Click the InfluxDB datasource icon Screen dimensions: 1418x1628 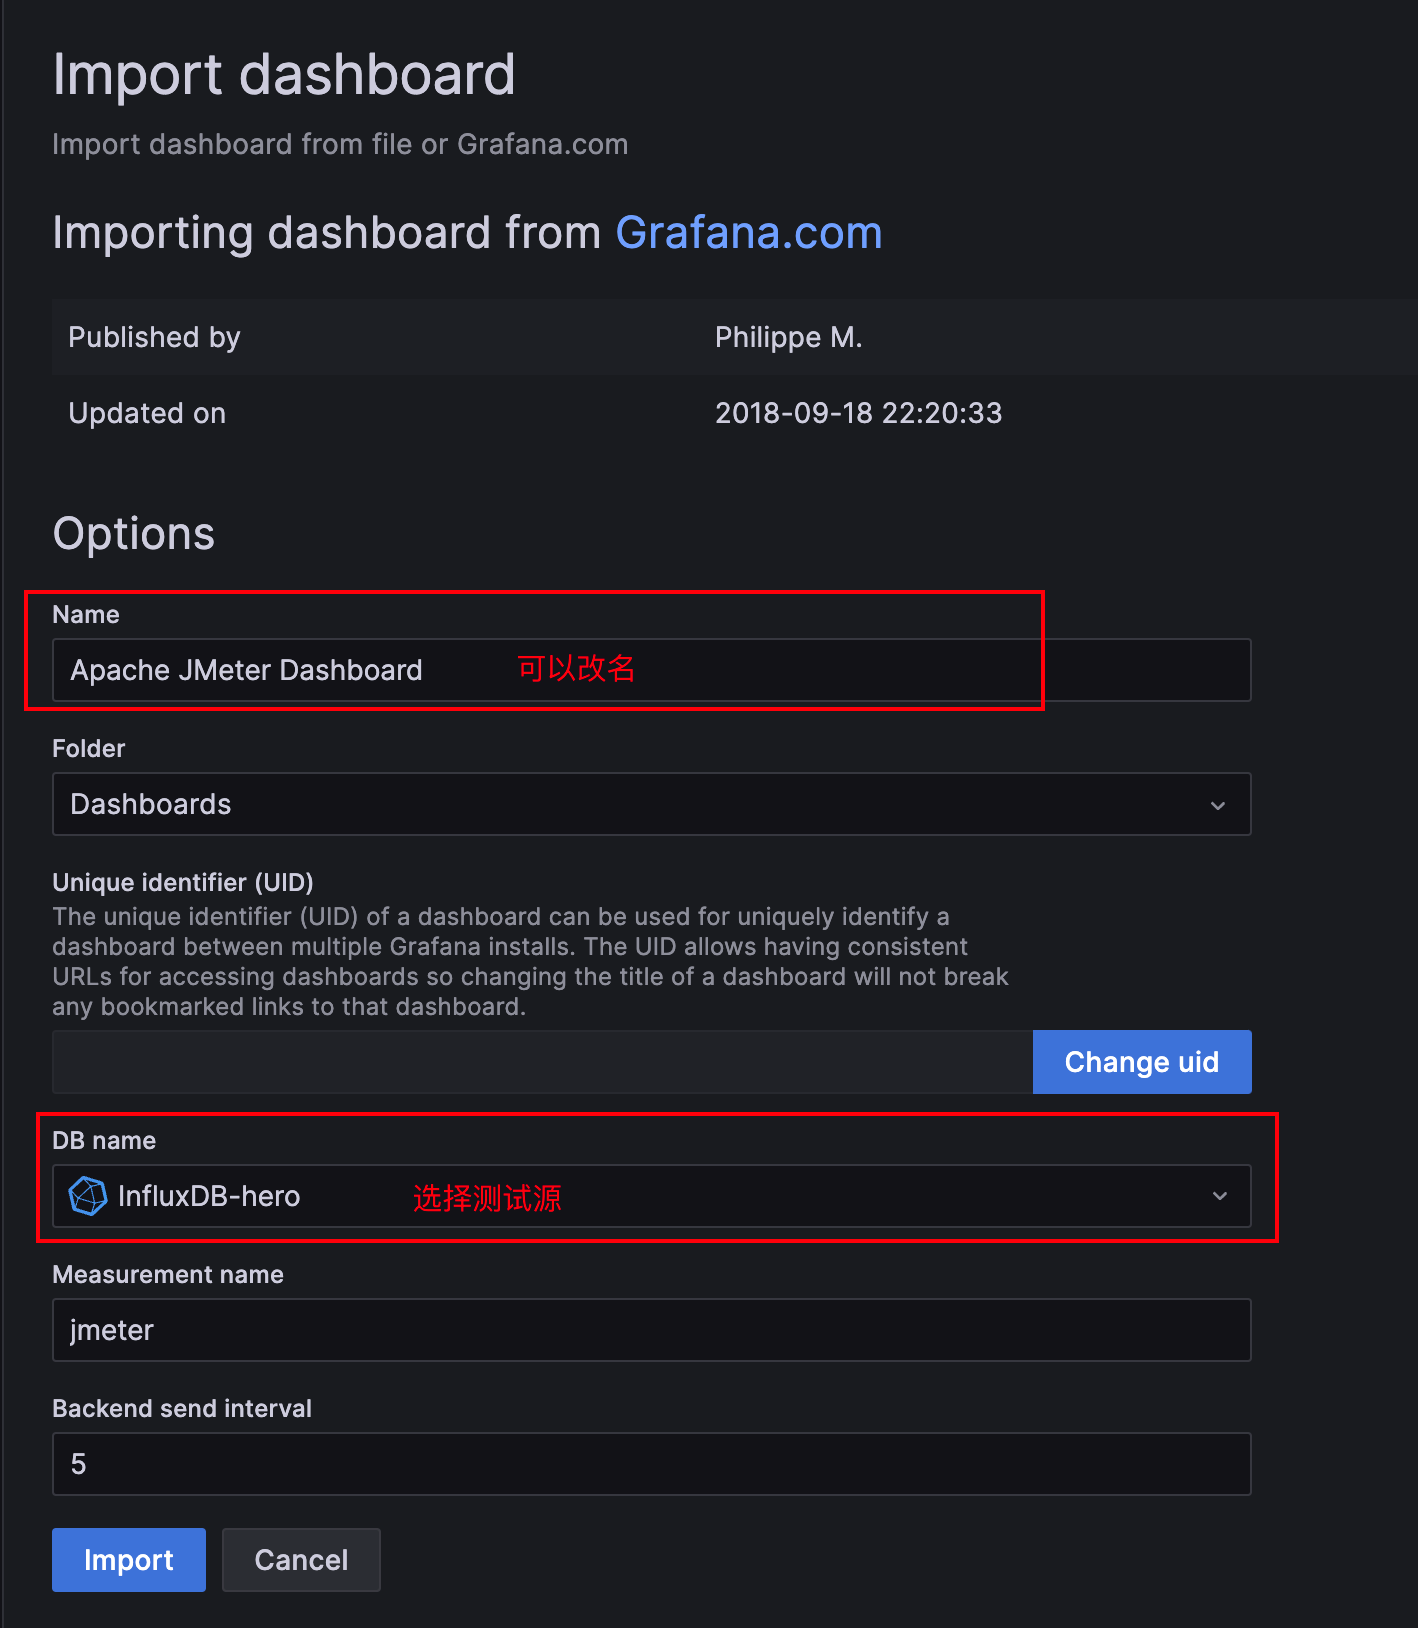point(88,1196)
